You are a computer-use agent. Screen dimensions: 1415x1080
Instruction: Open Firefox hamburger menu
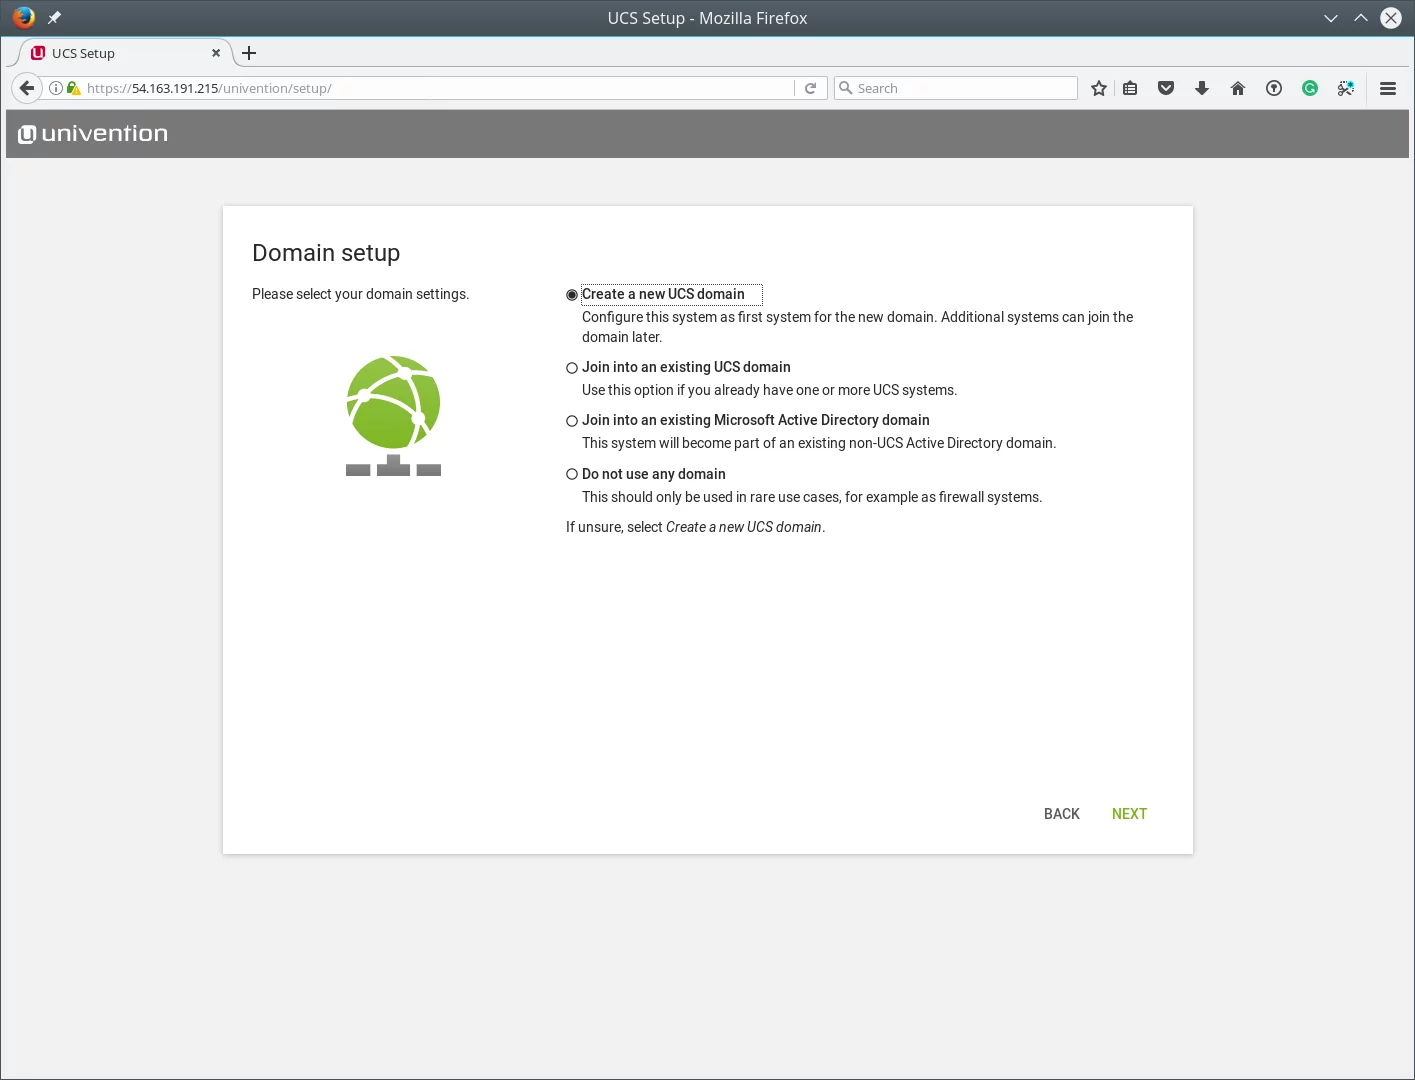(x=1388, y=88)
